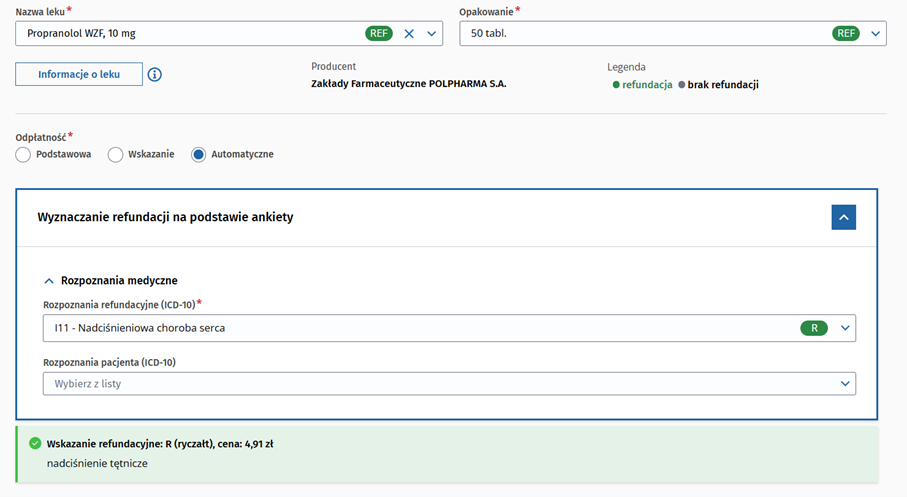Click the Informacje o leku button

click(79, 74)
